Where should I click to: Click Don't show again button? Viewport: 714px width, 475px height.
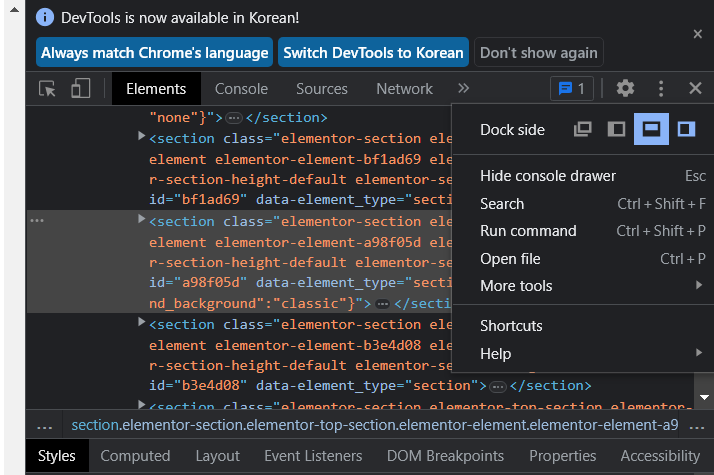coord(539,52)
